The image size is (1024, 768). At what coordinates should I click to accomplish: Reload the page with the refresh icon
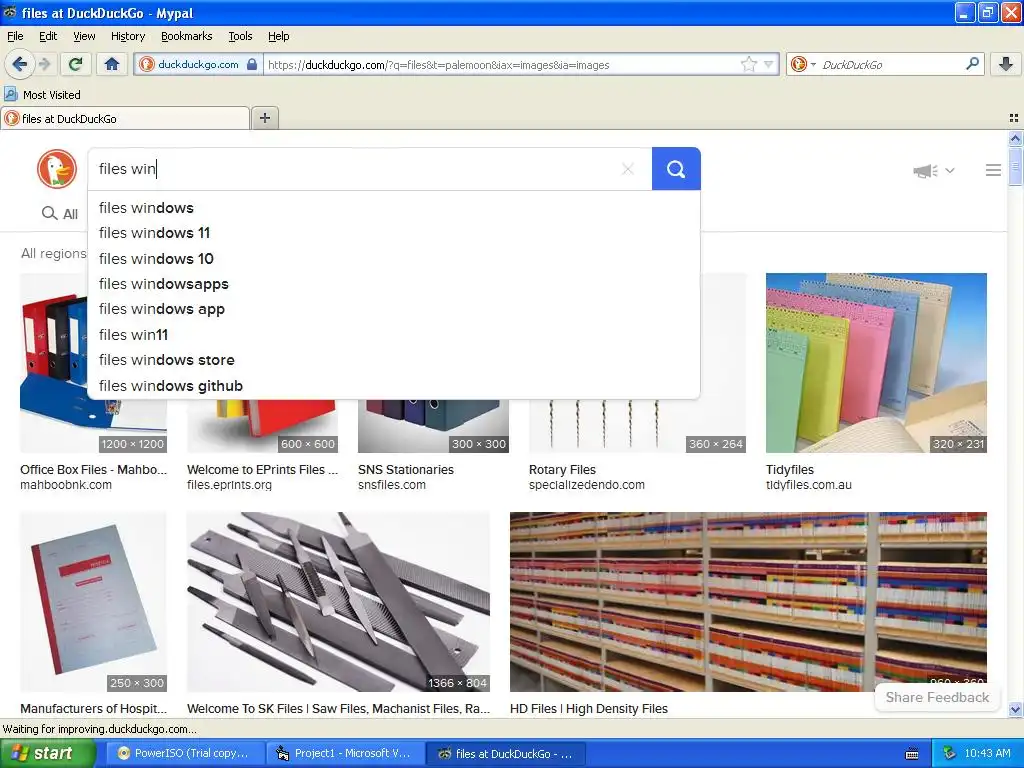pyautogui.click(x=76, y=64)
